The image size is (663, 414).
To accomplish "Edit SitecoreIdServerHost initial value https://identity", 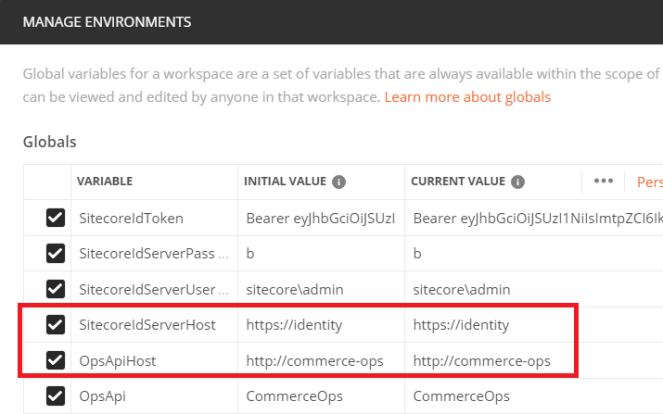I will [x=321, y=325].
